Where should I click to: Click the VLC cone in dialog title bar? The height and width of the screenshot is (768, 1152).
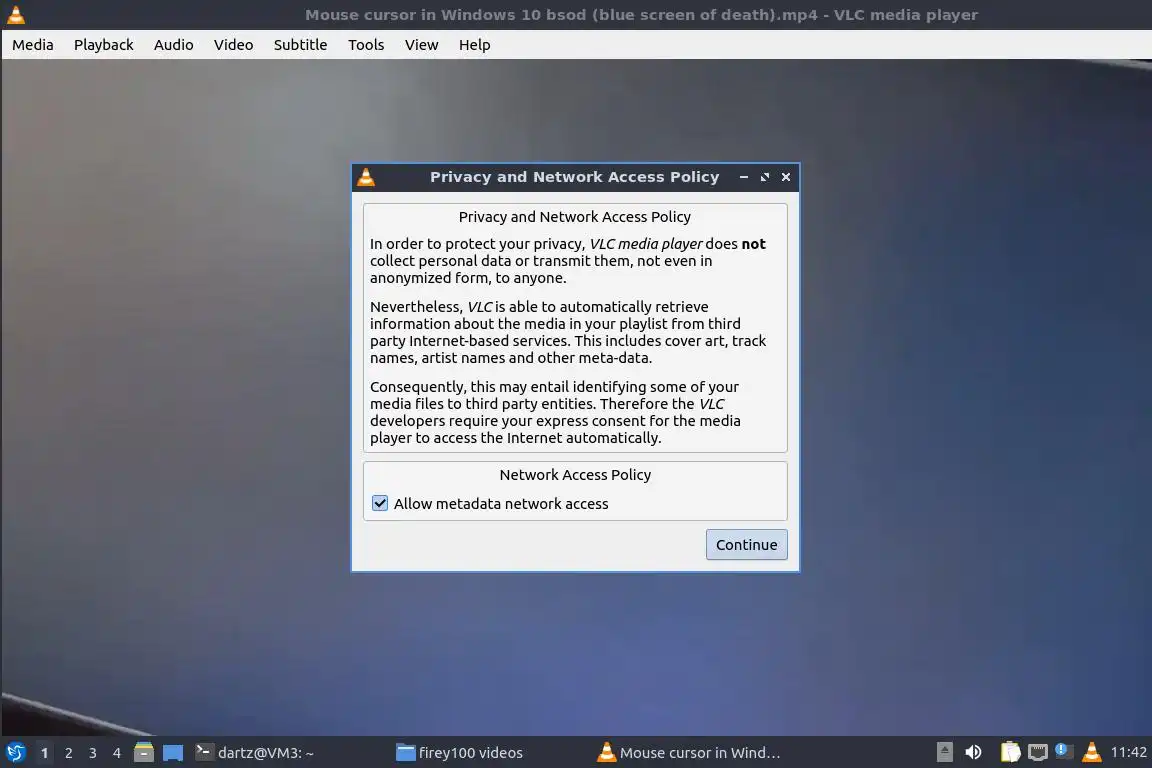point(366,177)
